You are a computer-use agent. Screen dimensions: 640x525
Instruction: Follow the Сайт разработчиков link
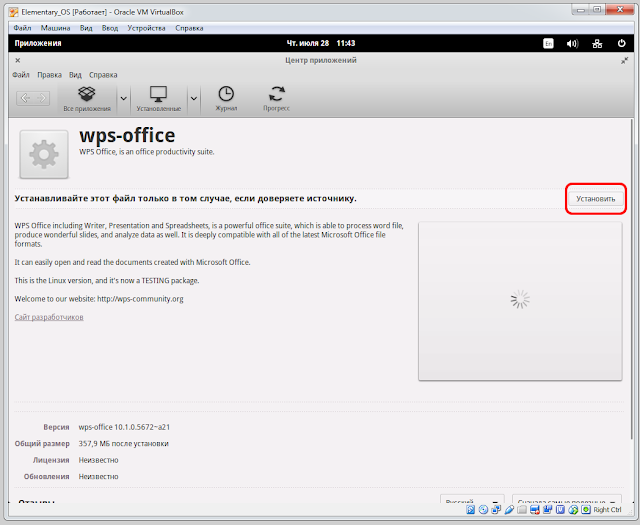click(x=49, y=317)
